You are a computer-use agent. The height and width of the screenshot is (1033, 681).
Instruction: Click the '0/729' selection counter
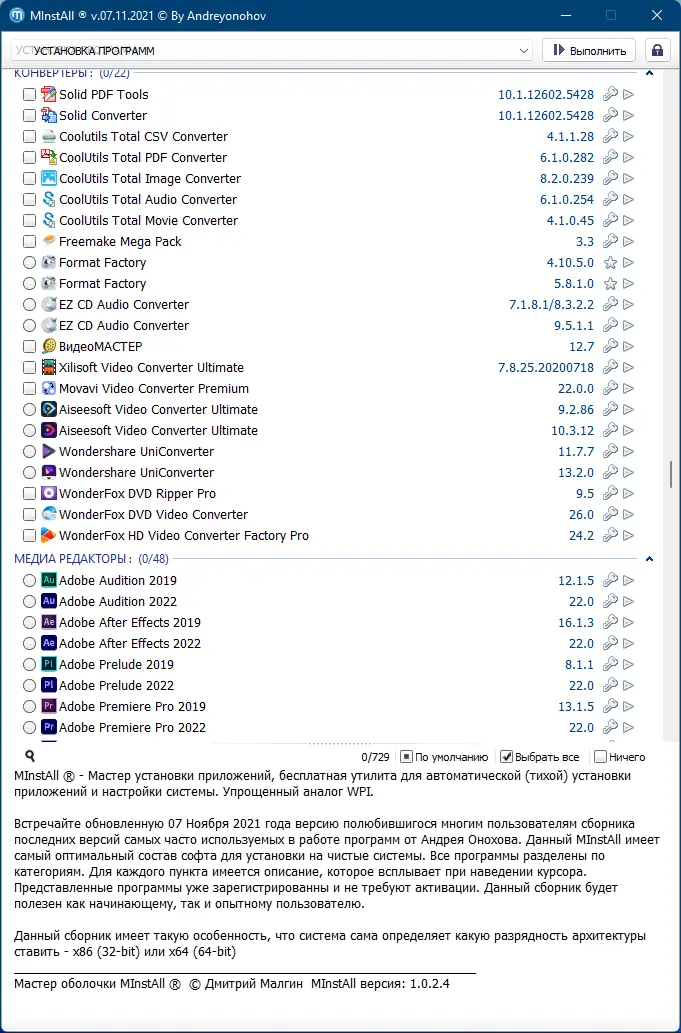(375, 757)
